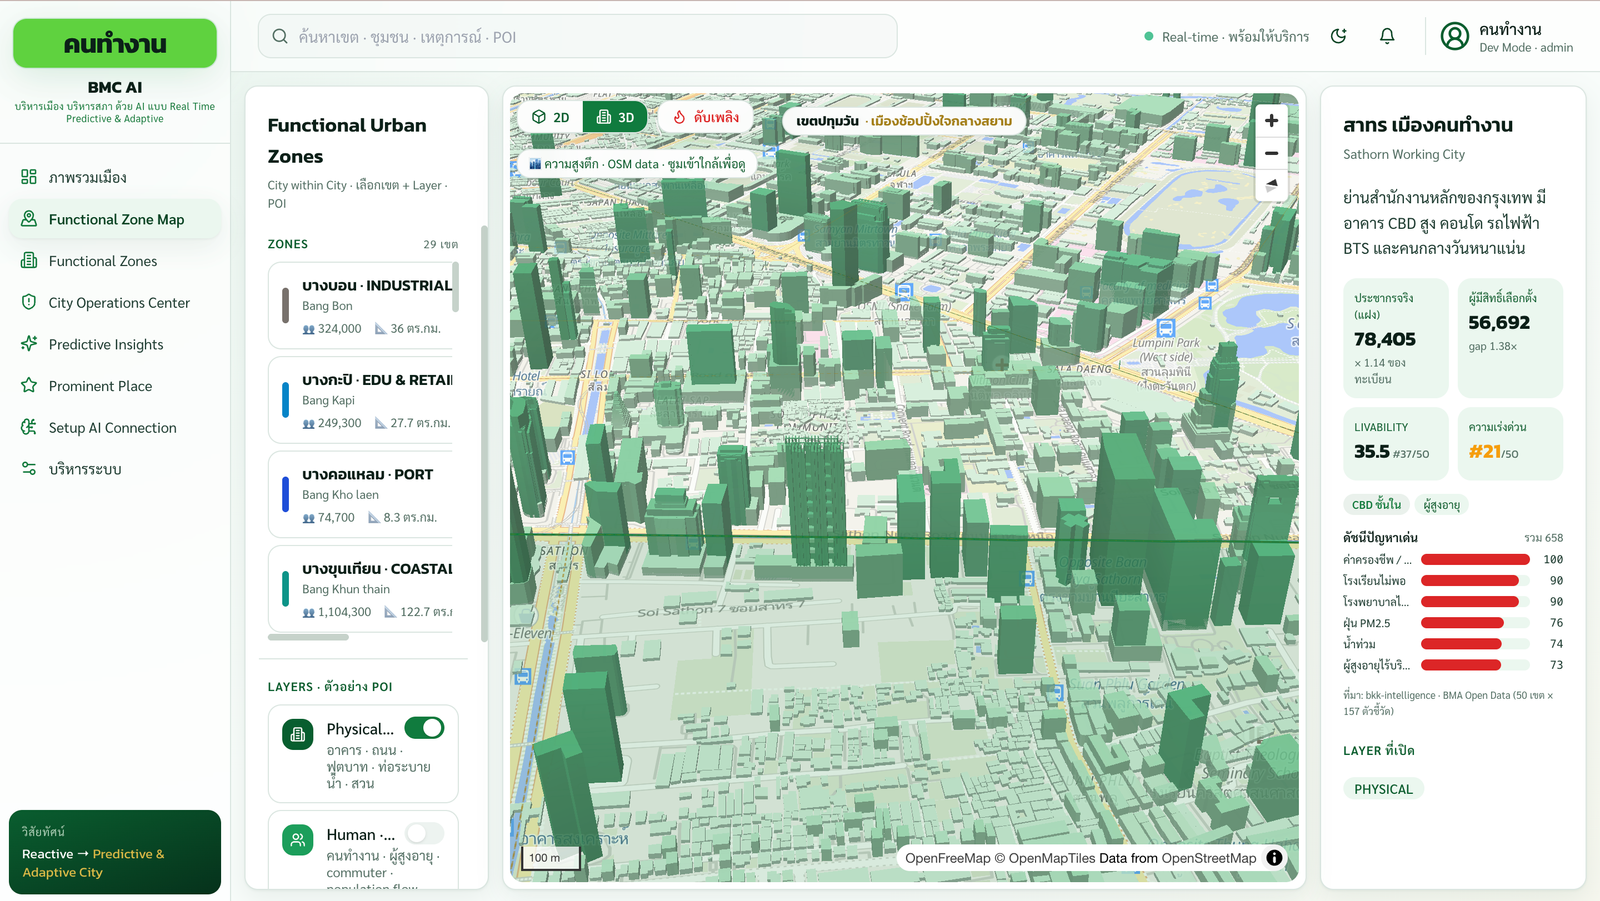Open City Operations Center page
This screenshot has height=901, width=1600.
(115, 302)
